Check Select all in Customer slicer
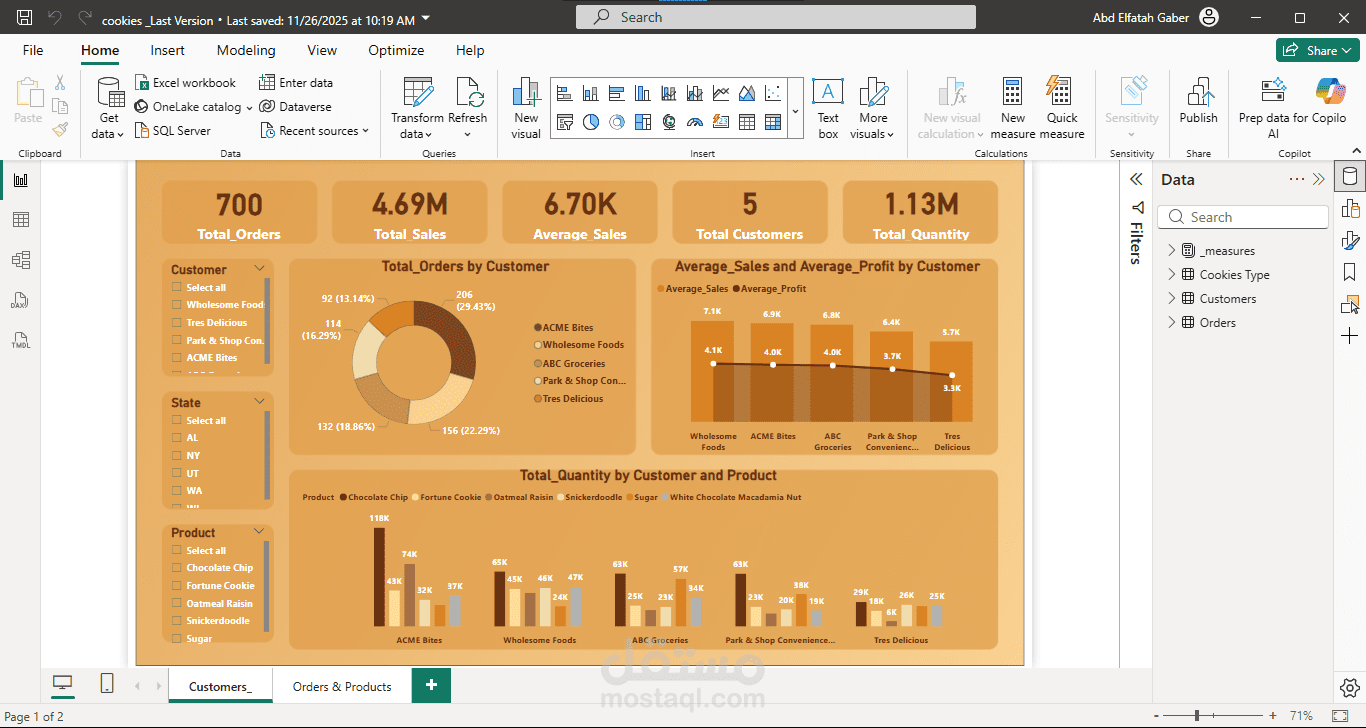This screenshot has height=728, width=1366. [177, 287]
